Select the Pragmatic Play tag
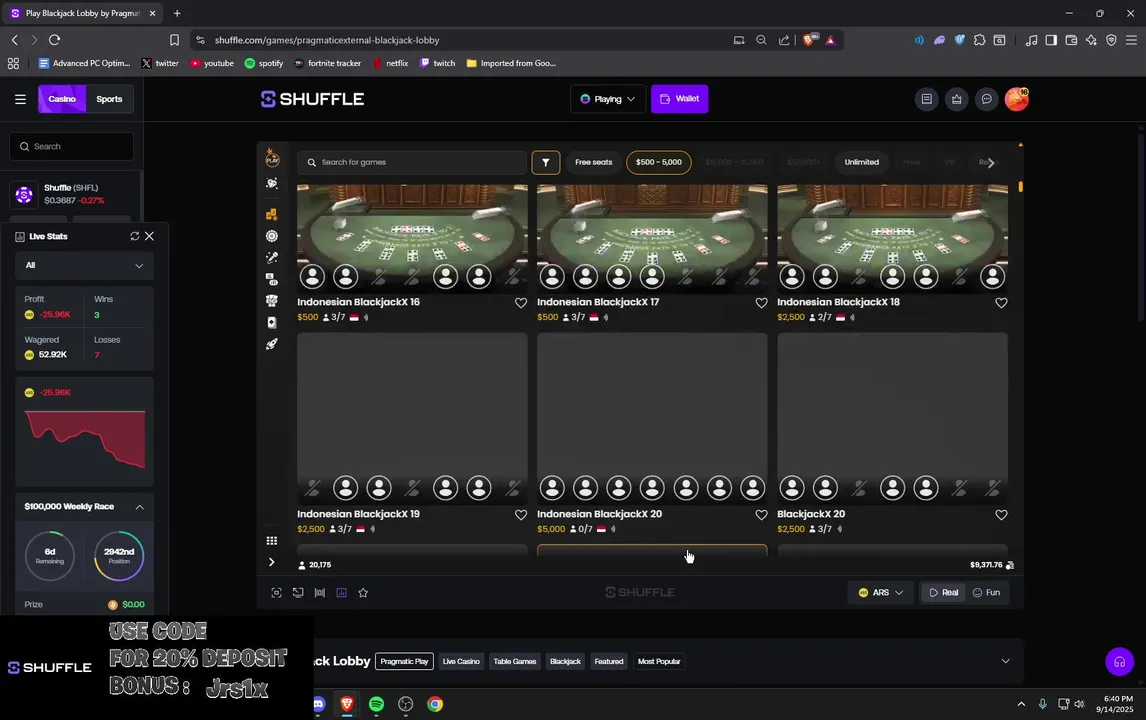This screenshot has height=720, width=1146. click(x=404, y=662)
